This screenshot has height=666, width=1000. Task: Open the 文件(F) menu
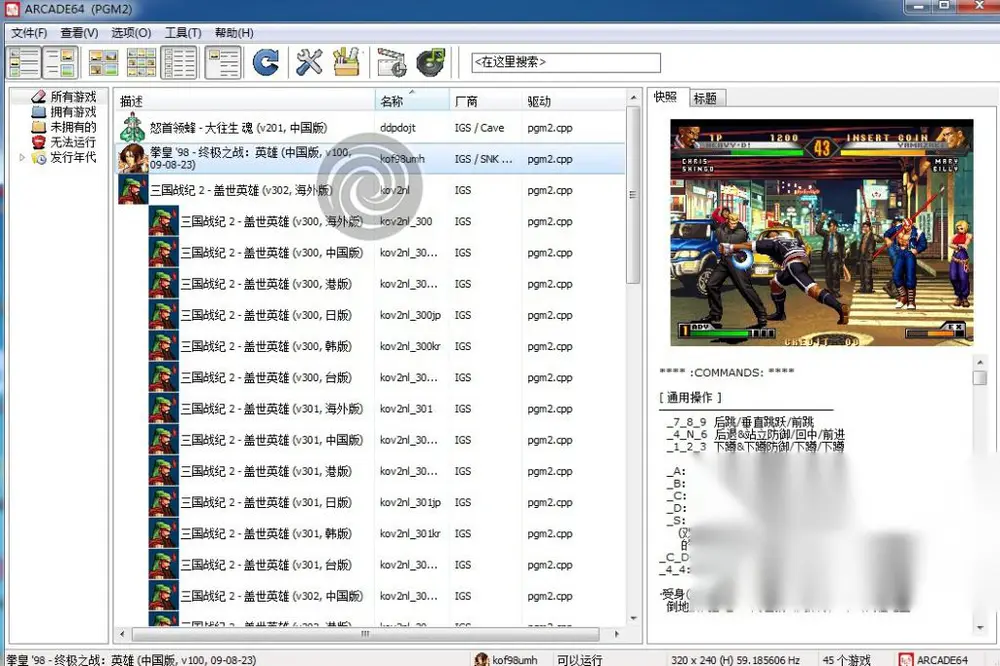coord(29,33)
